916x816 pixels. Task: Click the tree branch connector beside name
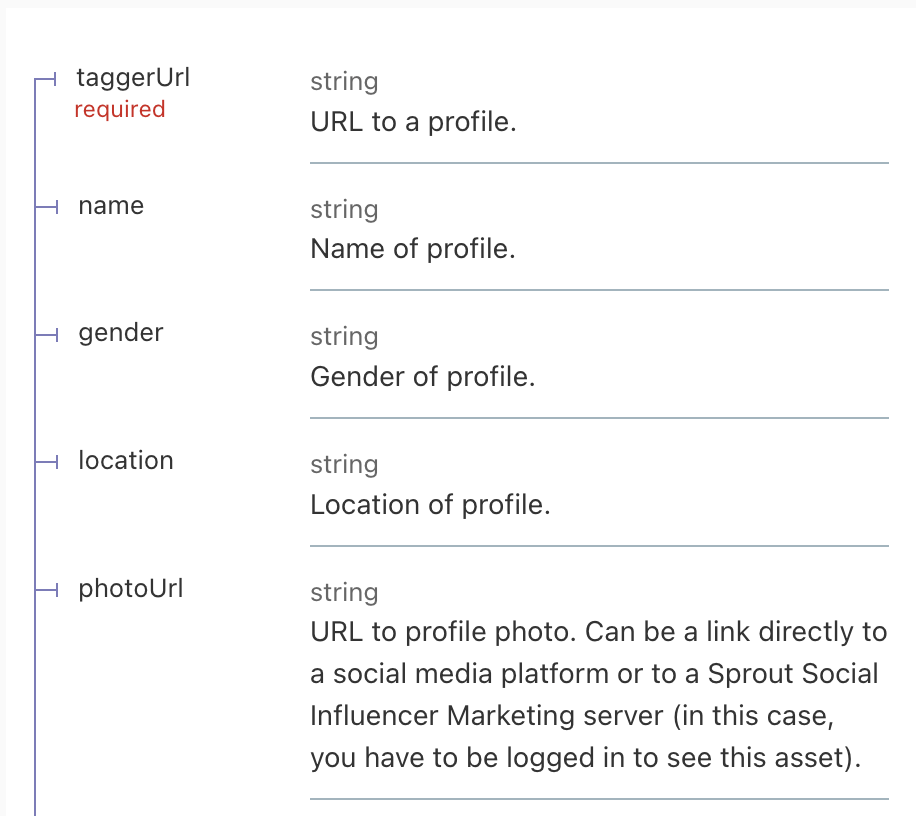[47, 207]
